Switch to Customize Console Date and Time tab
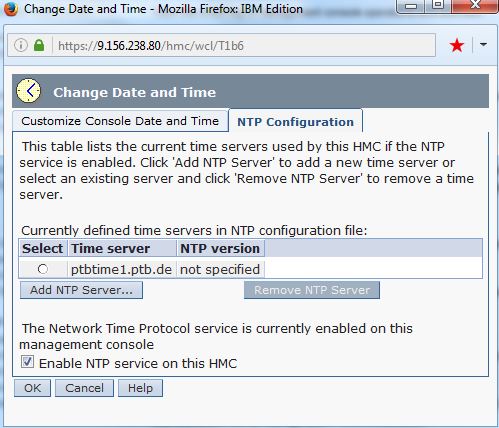The width and height of the screenshot is (499, 428). coord(120,121)
